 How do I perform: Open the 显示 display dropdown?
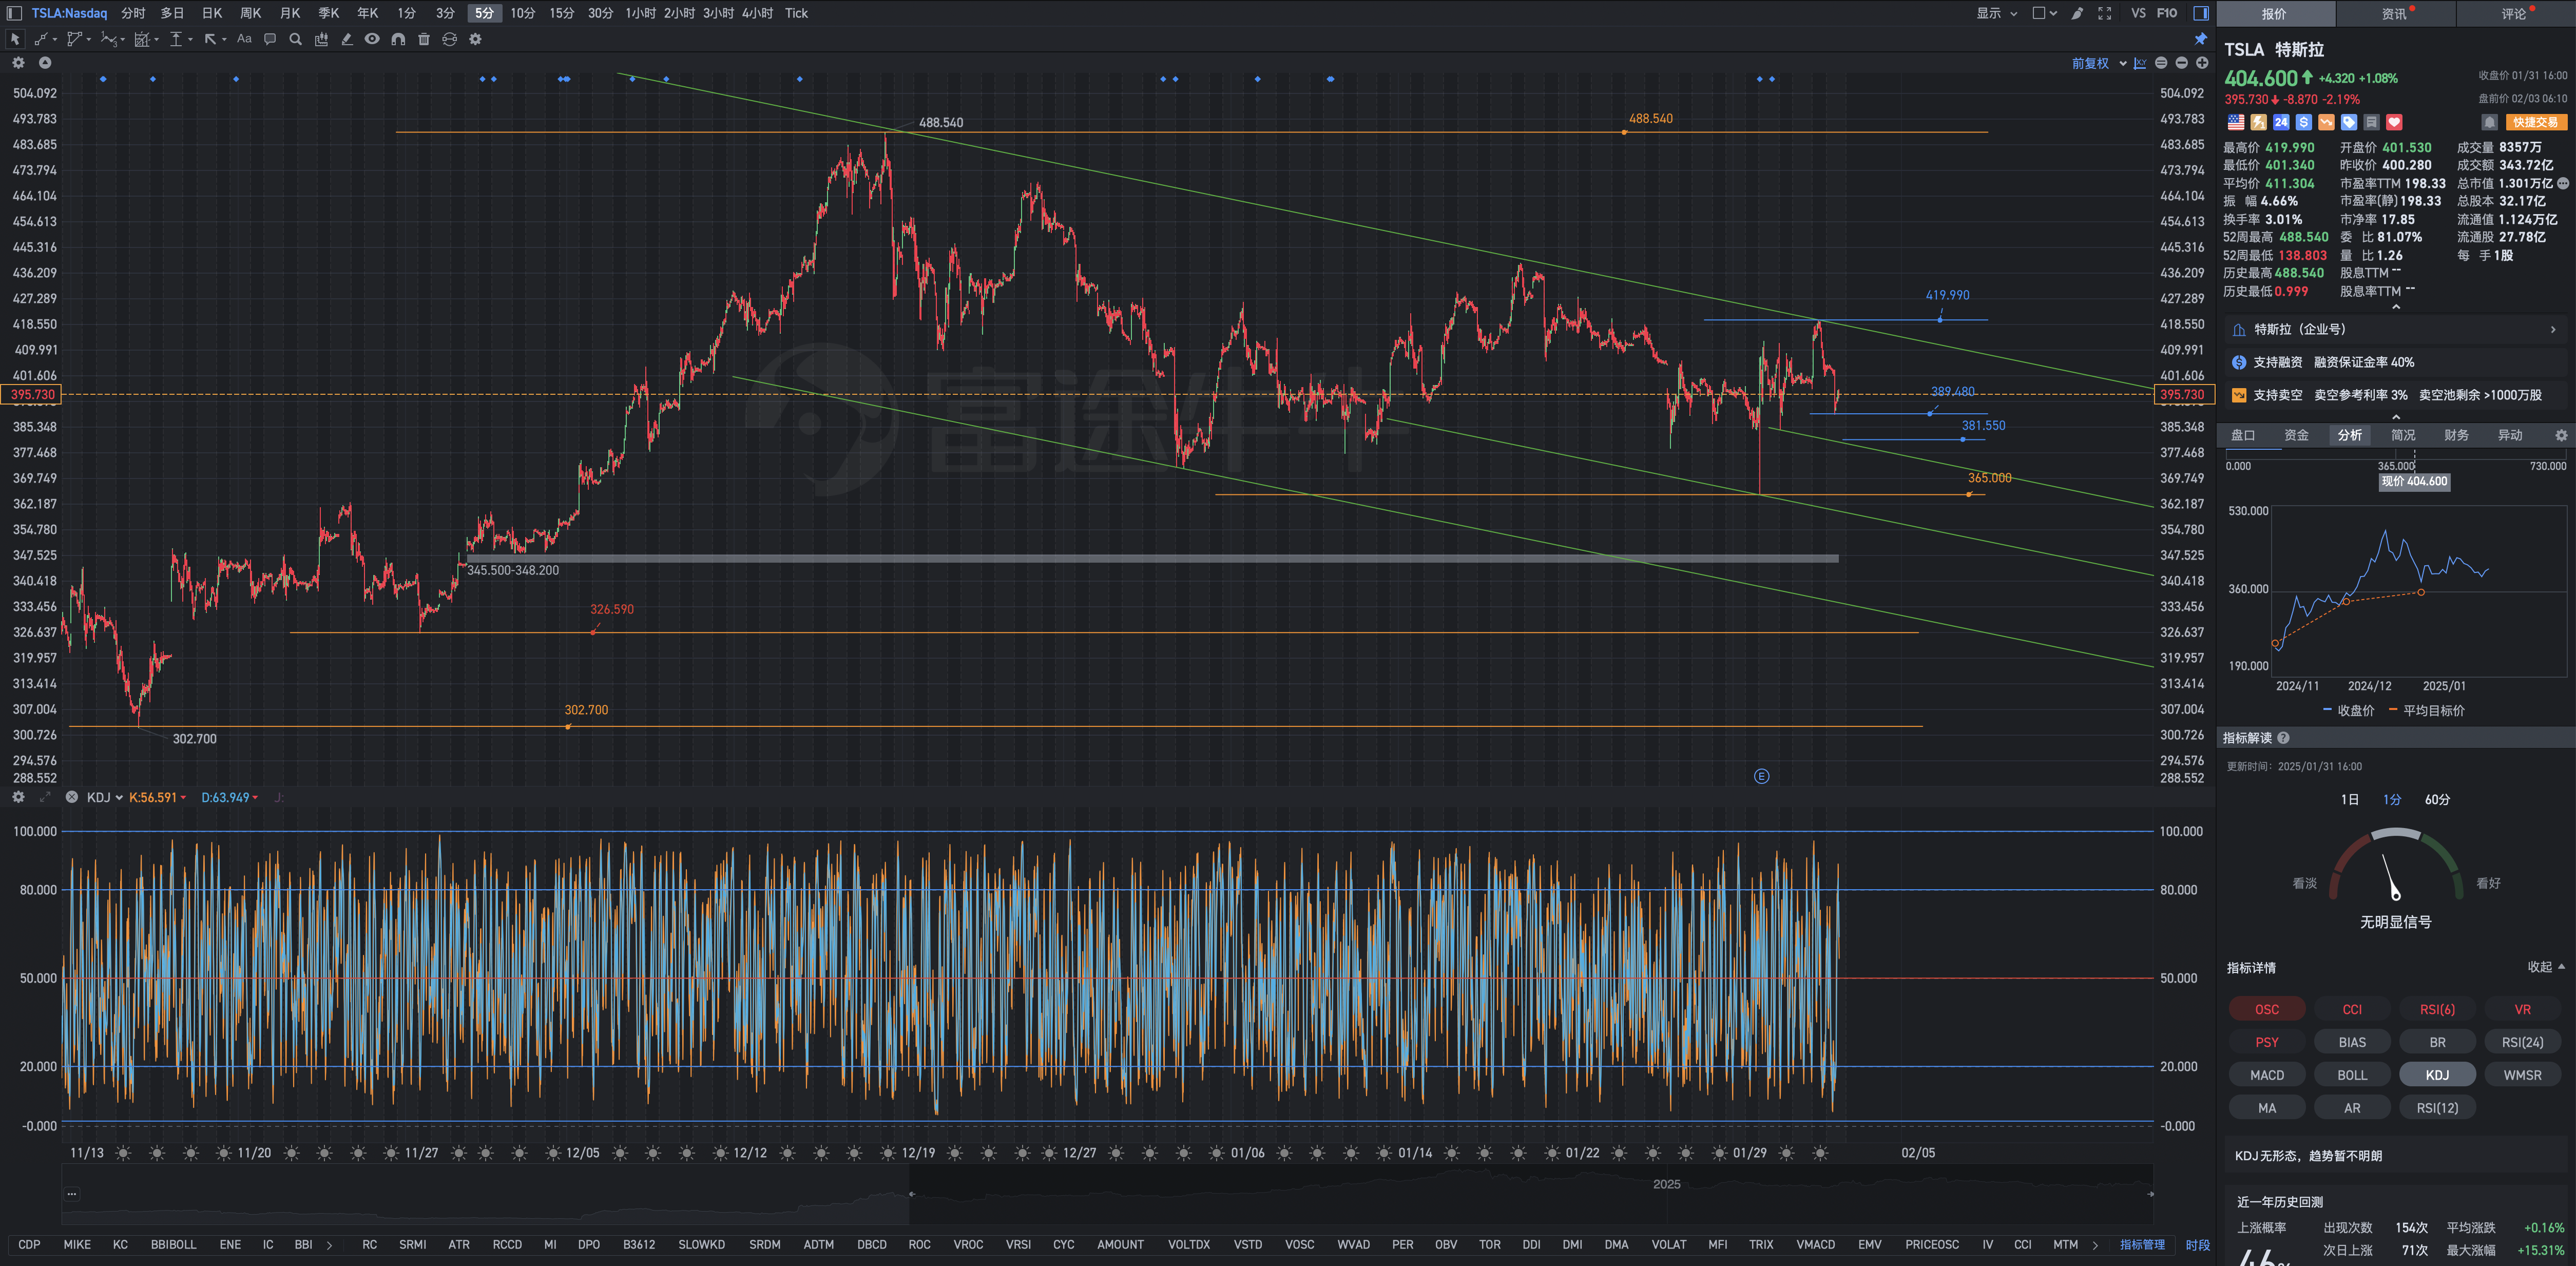click(x=1996, y=13)
